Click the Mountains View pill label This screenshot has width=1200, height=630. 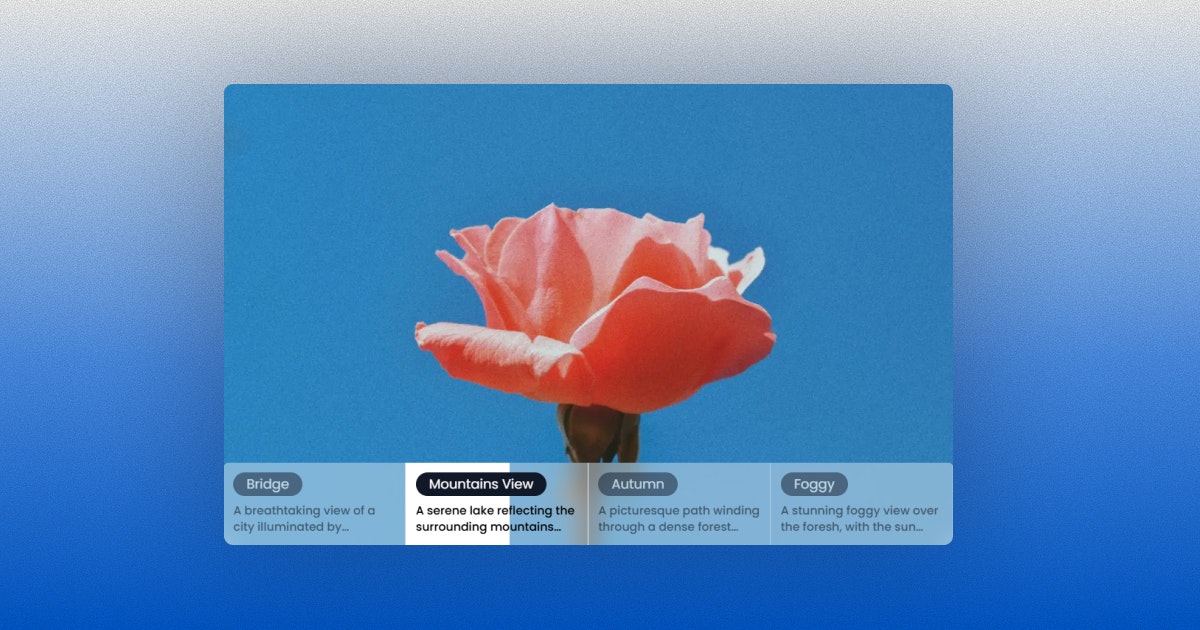[481, 484]
